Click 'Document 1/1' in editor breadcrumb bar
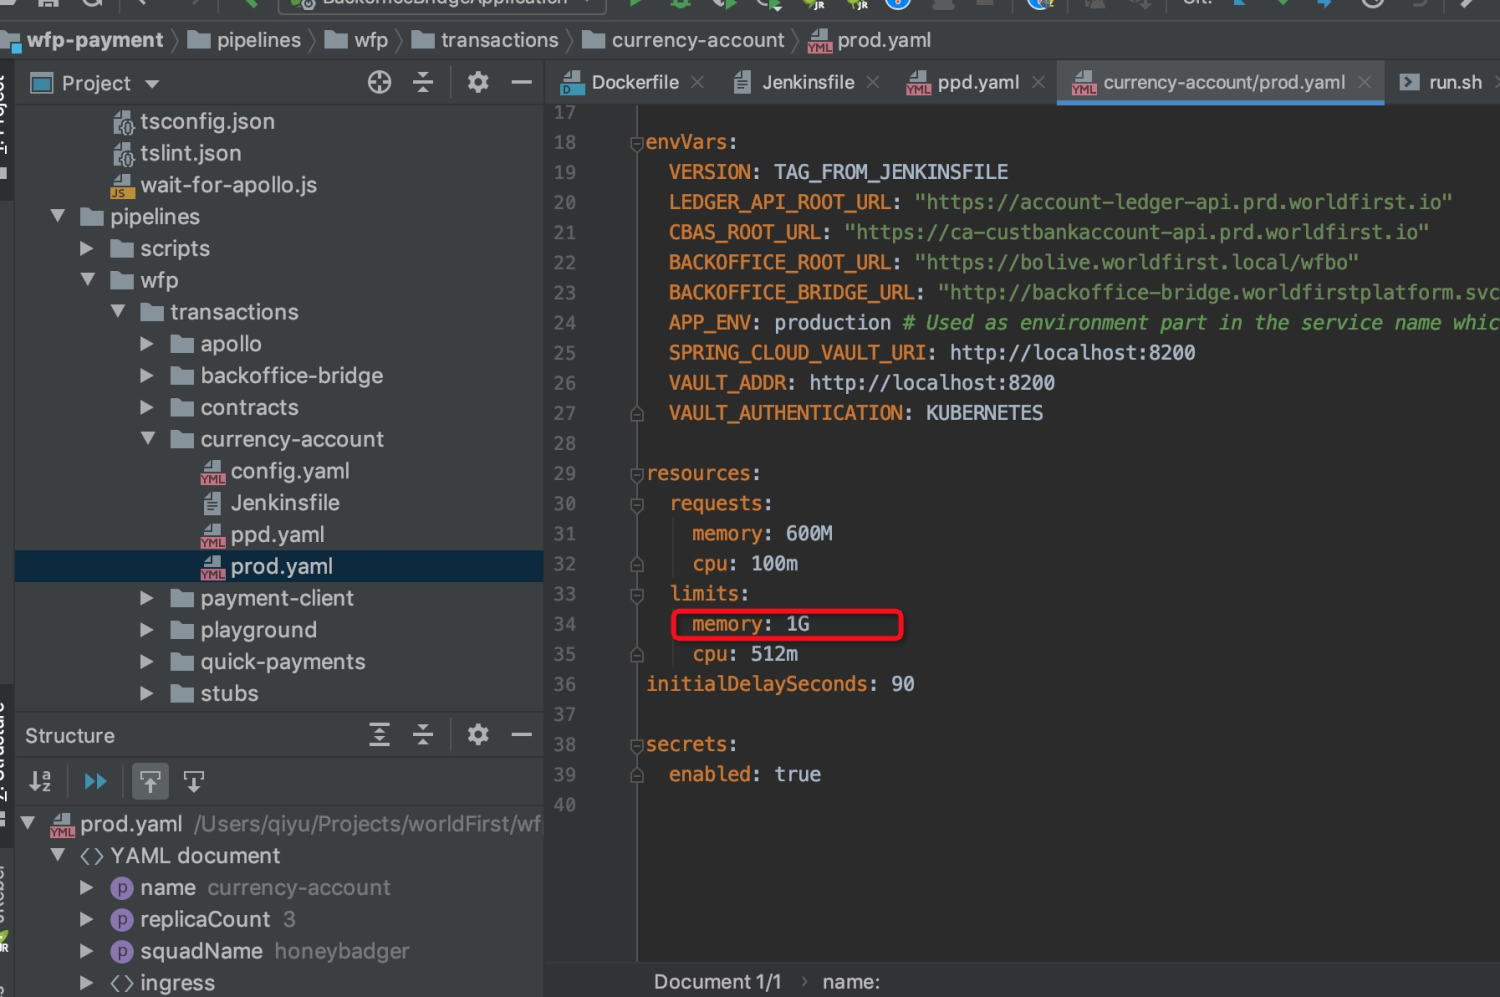Screen dimensions: 1500x997 717,982
